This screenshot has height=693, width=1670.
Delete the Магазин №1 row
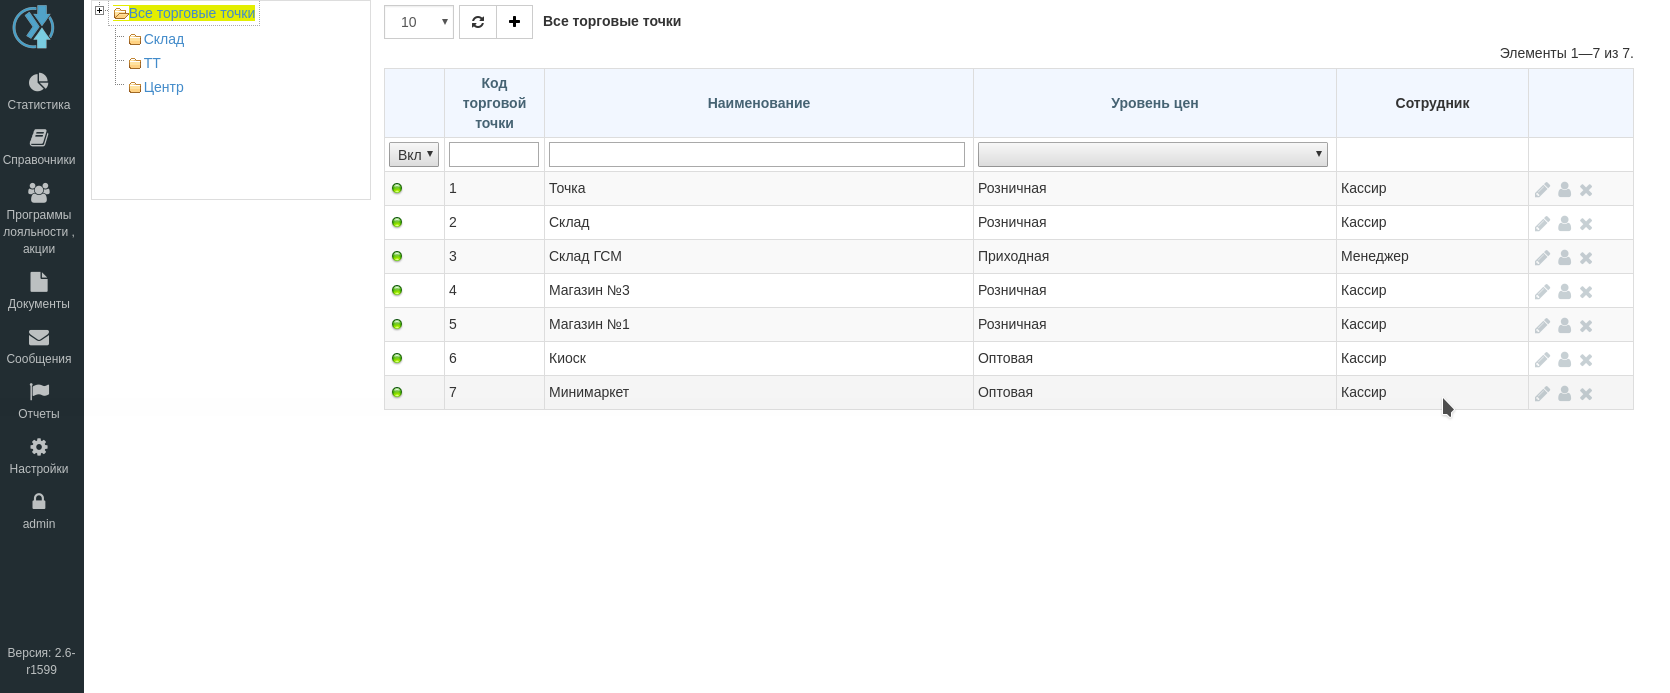tap(1586, 326)
